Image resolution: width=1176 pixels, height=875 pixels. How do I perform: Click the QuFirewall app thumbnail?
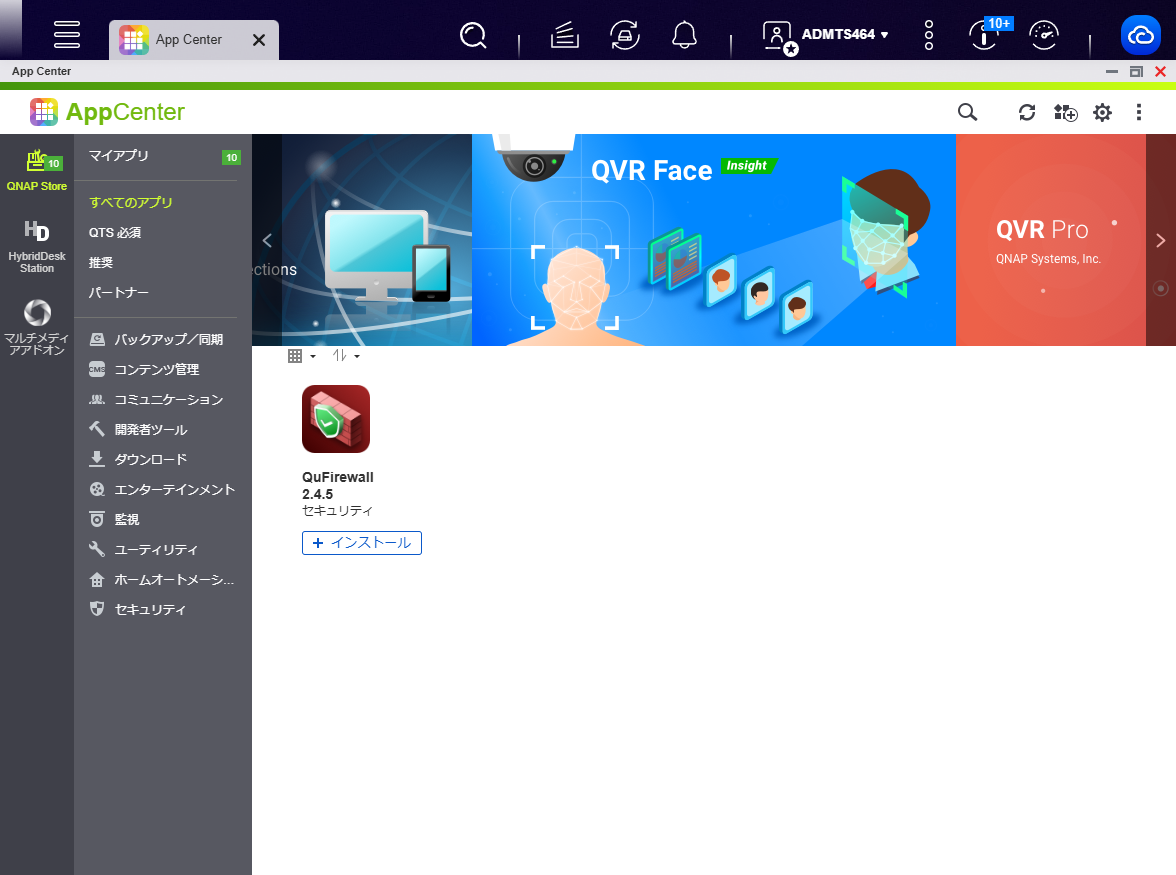[x=336, y=419]
